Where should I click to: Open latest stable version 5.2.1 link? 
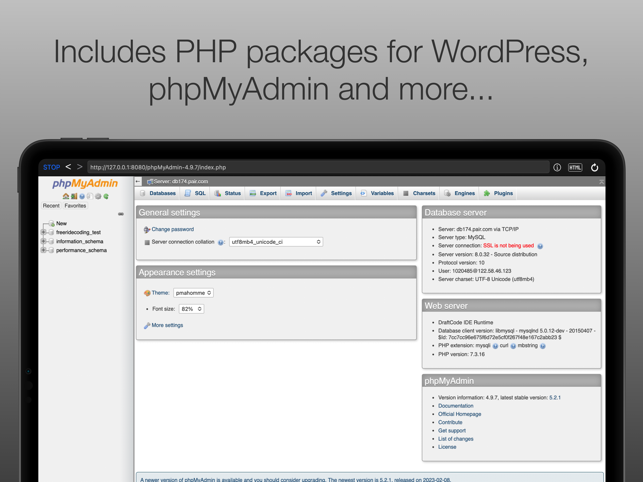(555, 397)
